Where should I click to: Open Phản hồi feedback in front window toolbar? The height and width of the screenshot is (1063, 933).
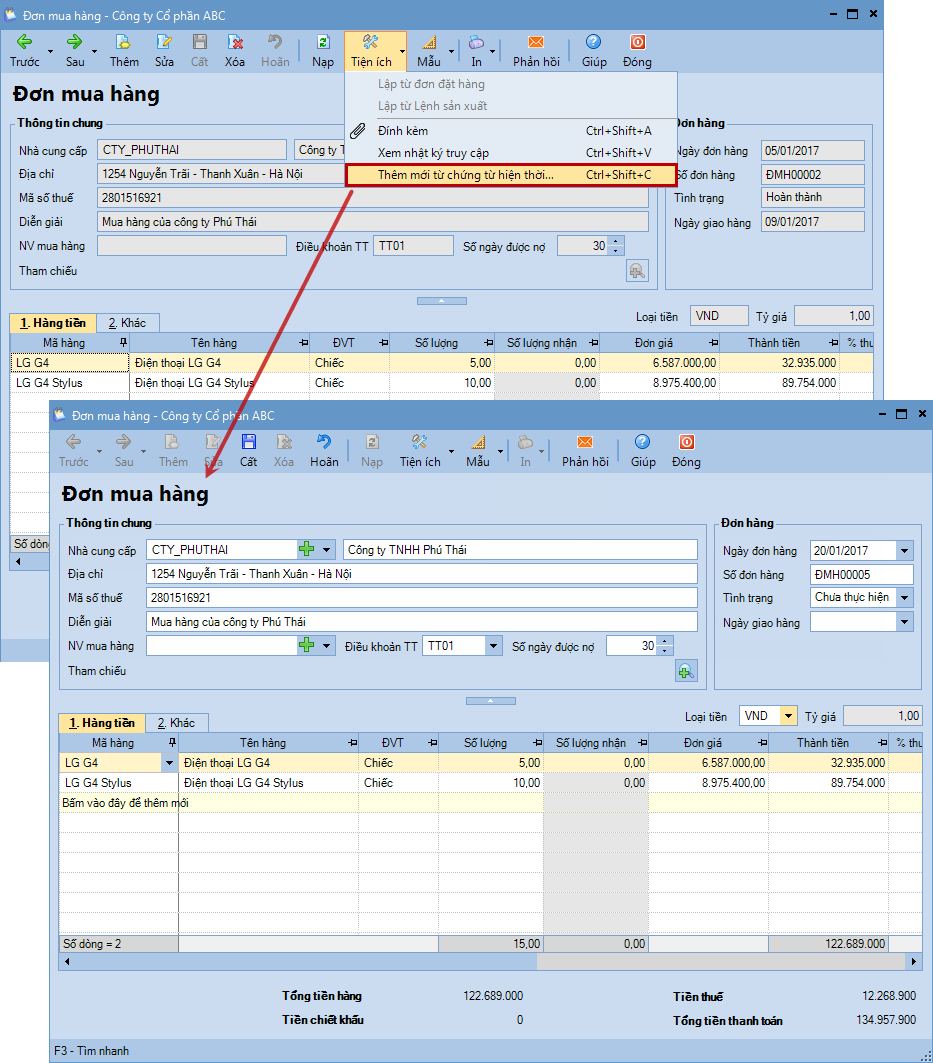pos(585,449)
